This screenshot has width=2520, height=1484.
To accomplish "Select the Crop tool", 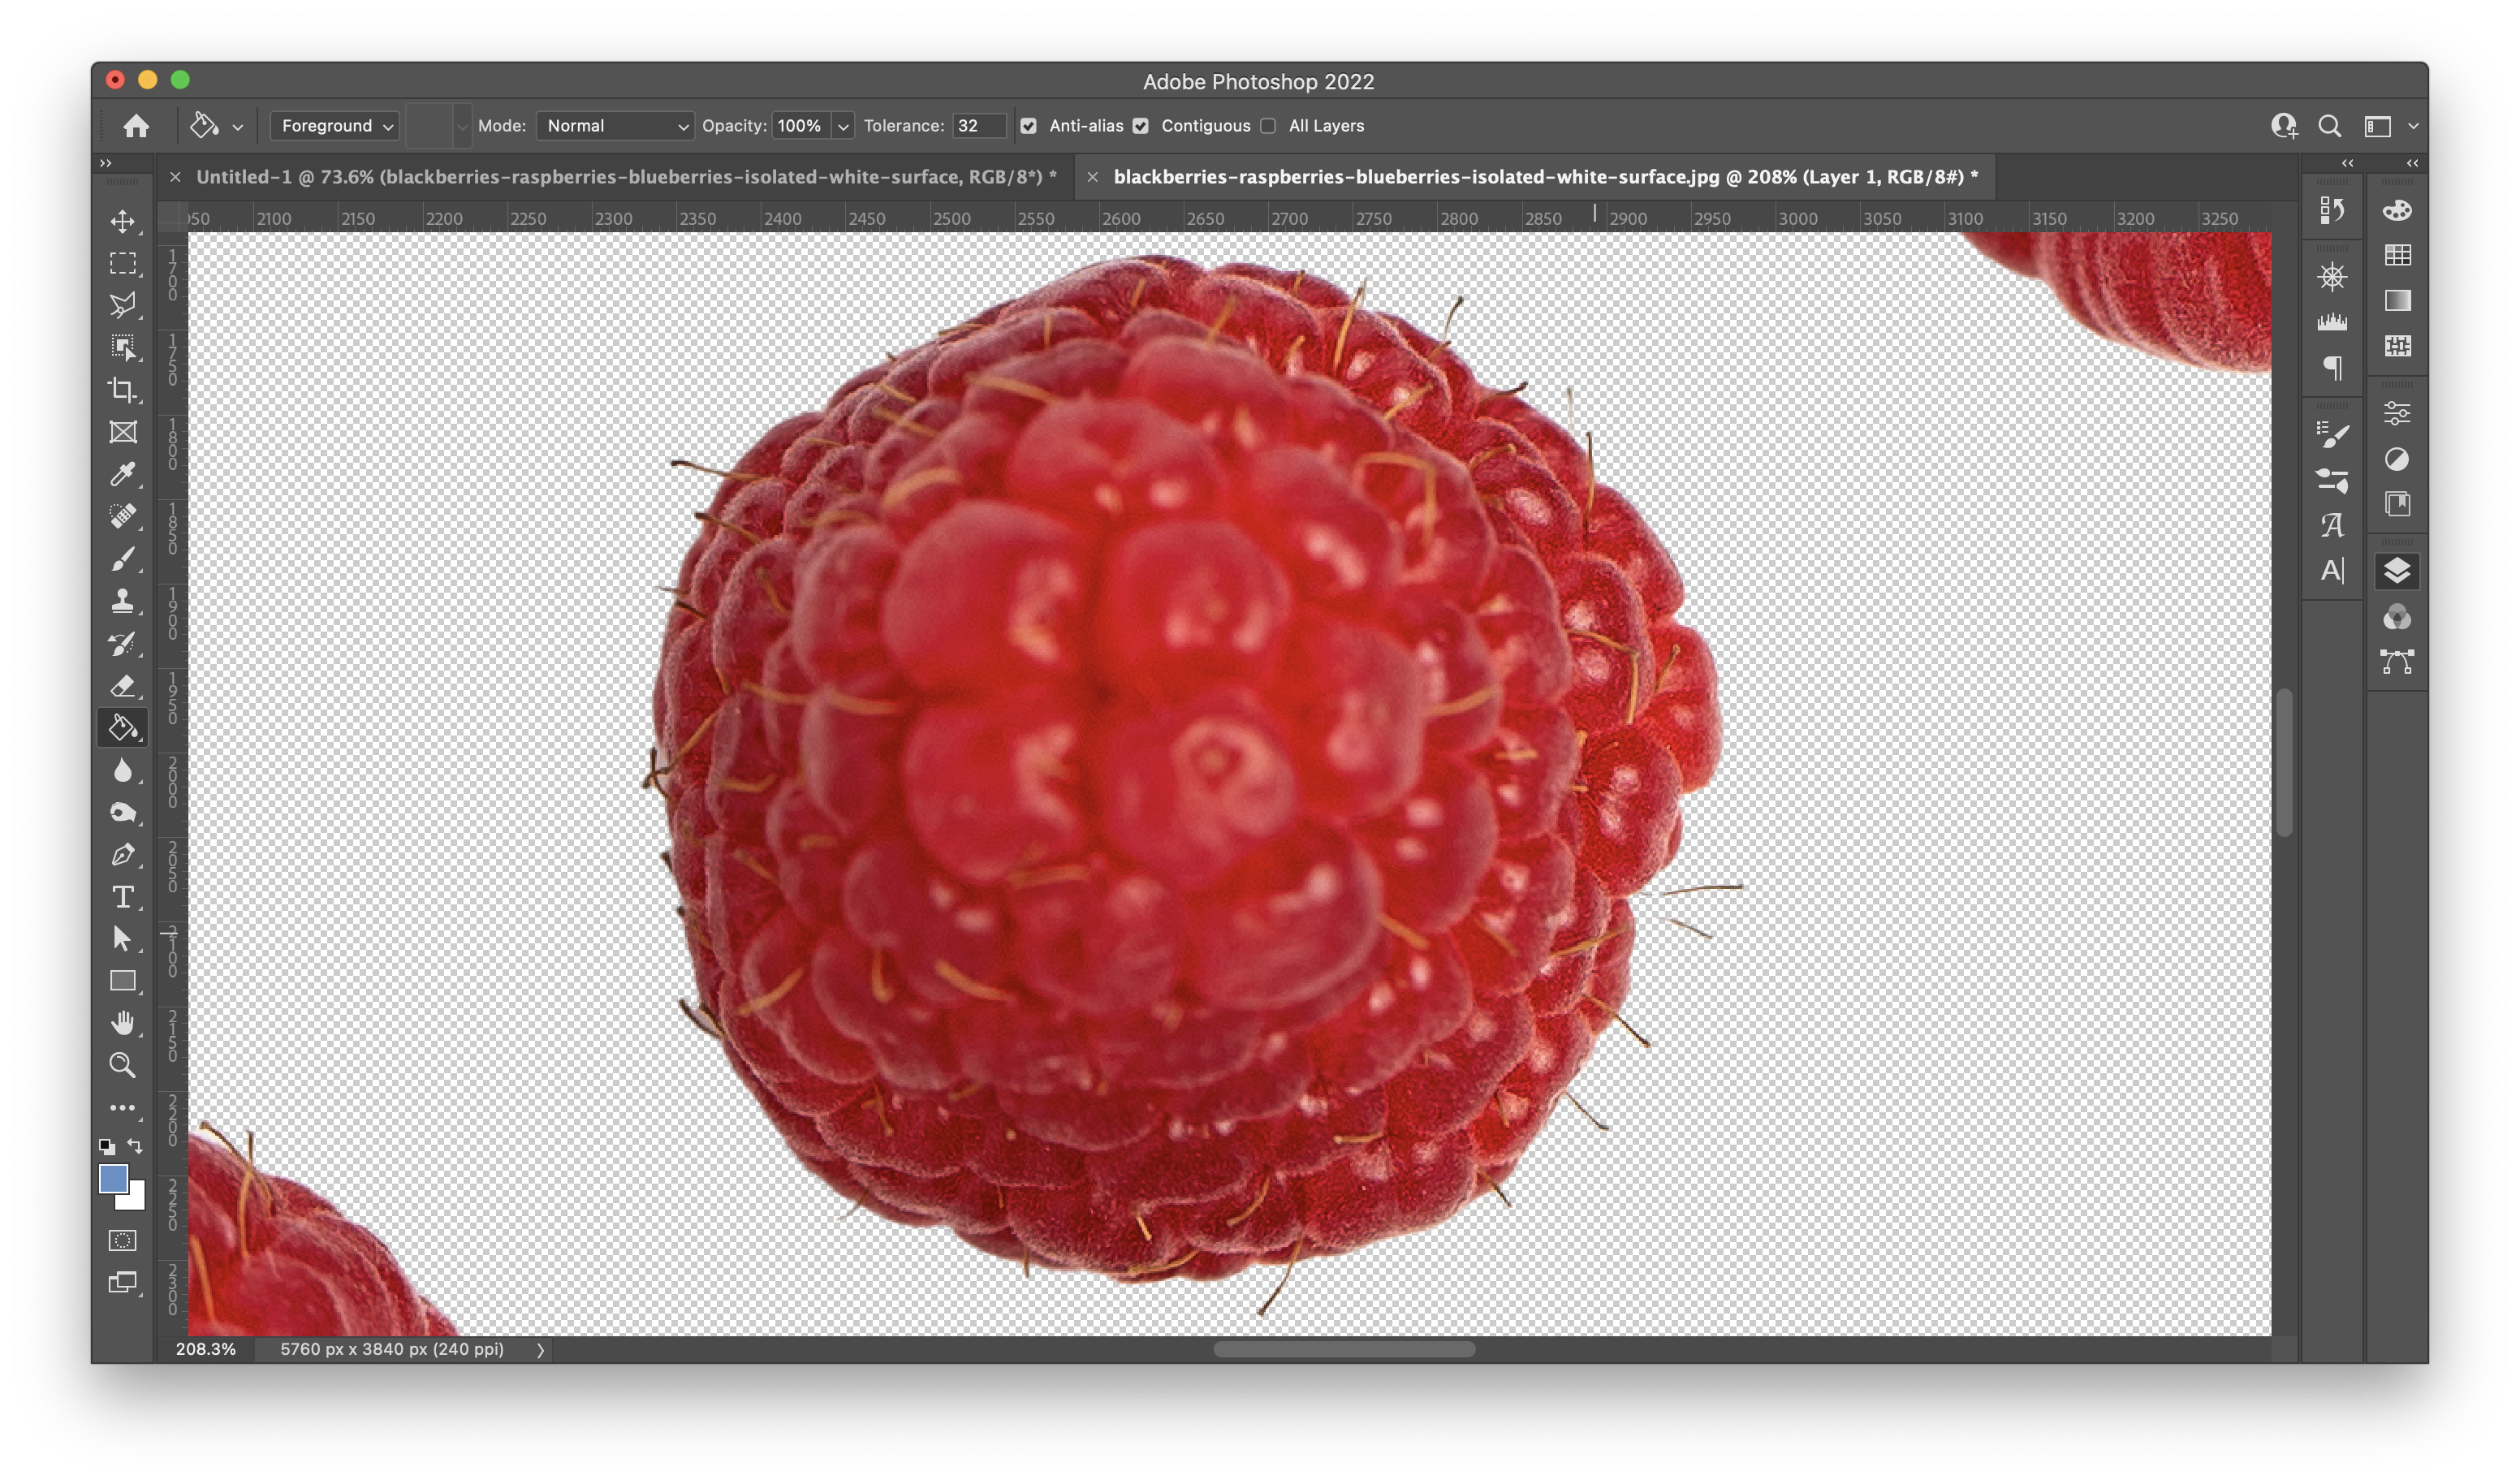I will 123,390.
